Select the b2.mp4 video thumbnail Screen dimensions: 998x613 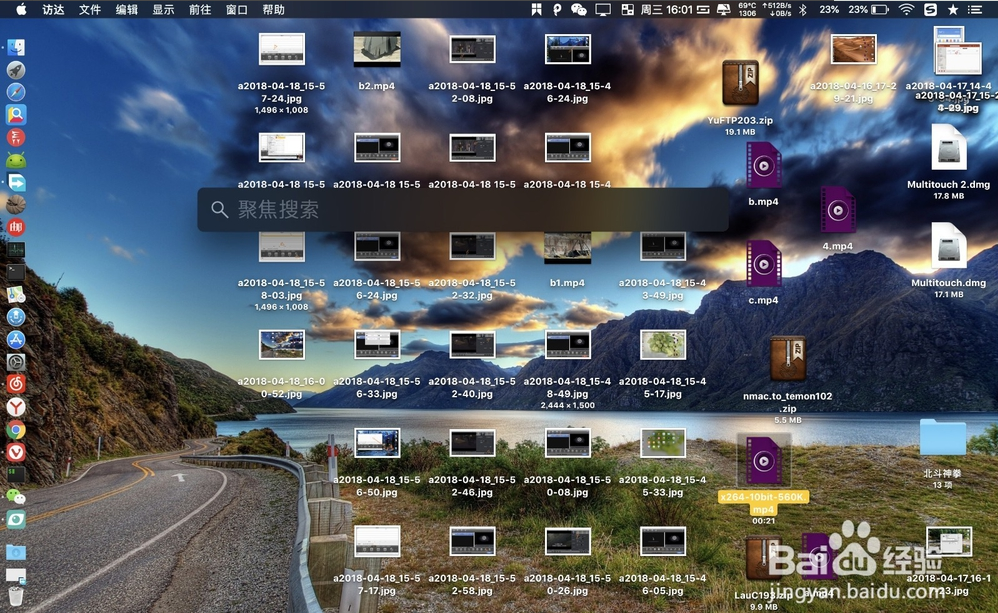tap(377, 50)
